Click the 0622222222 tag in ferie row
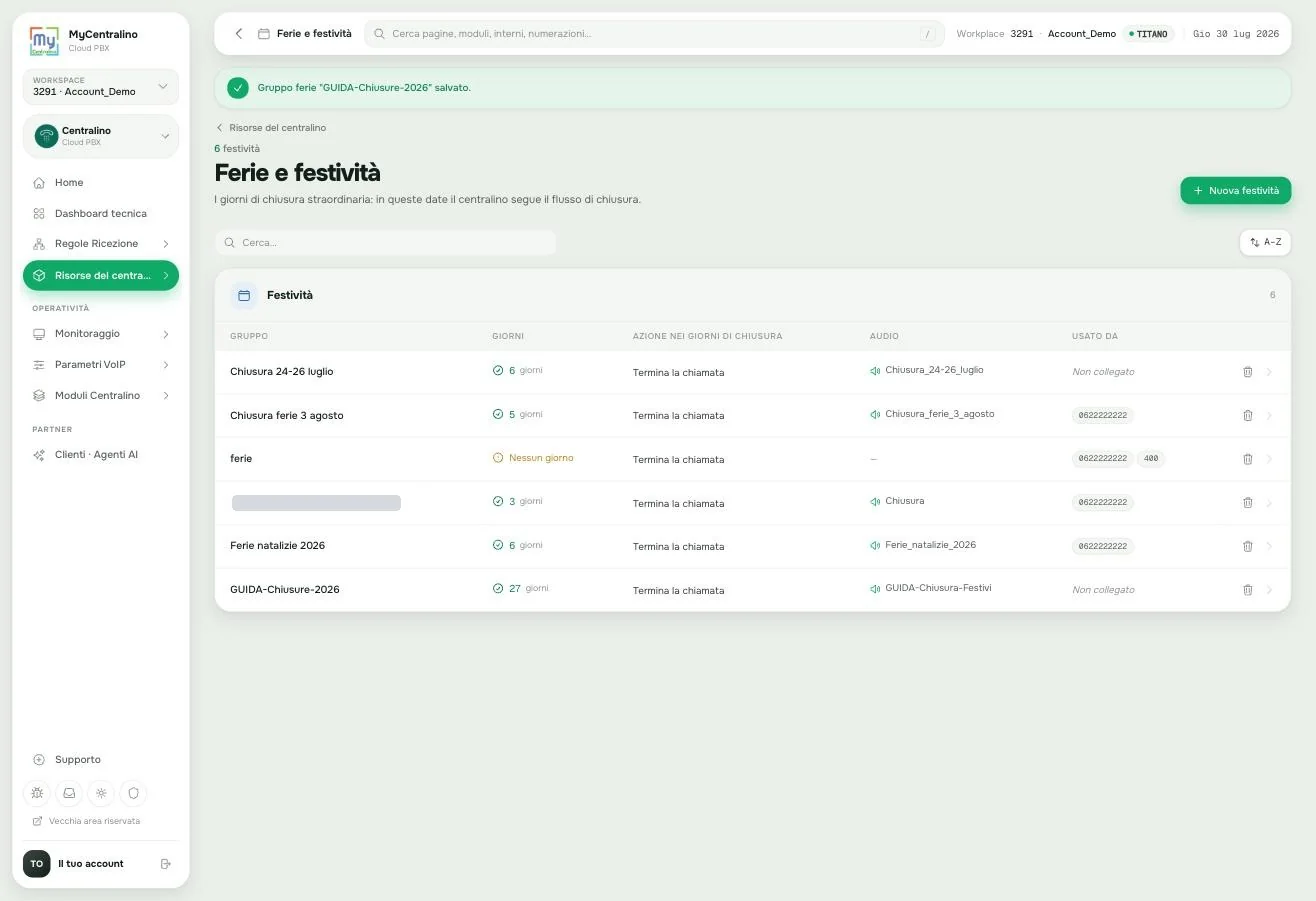Image resolution: width=1316 pixels, height=901 pixels. [x=1103, y=459]
